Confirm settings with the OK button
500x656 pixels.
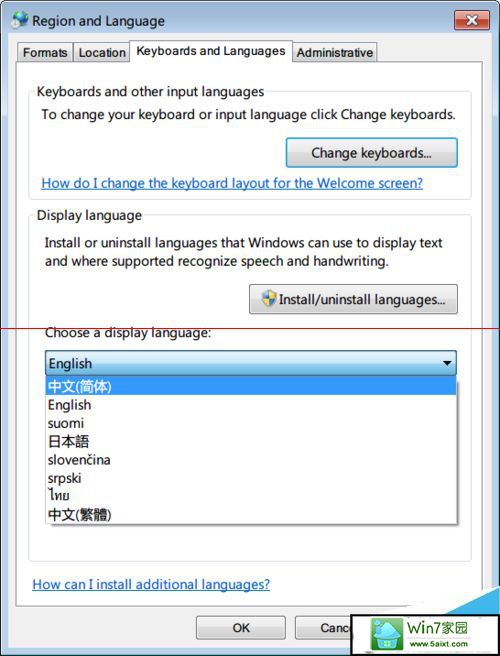pos(241,628)
